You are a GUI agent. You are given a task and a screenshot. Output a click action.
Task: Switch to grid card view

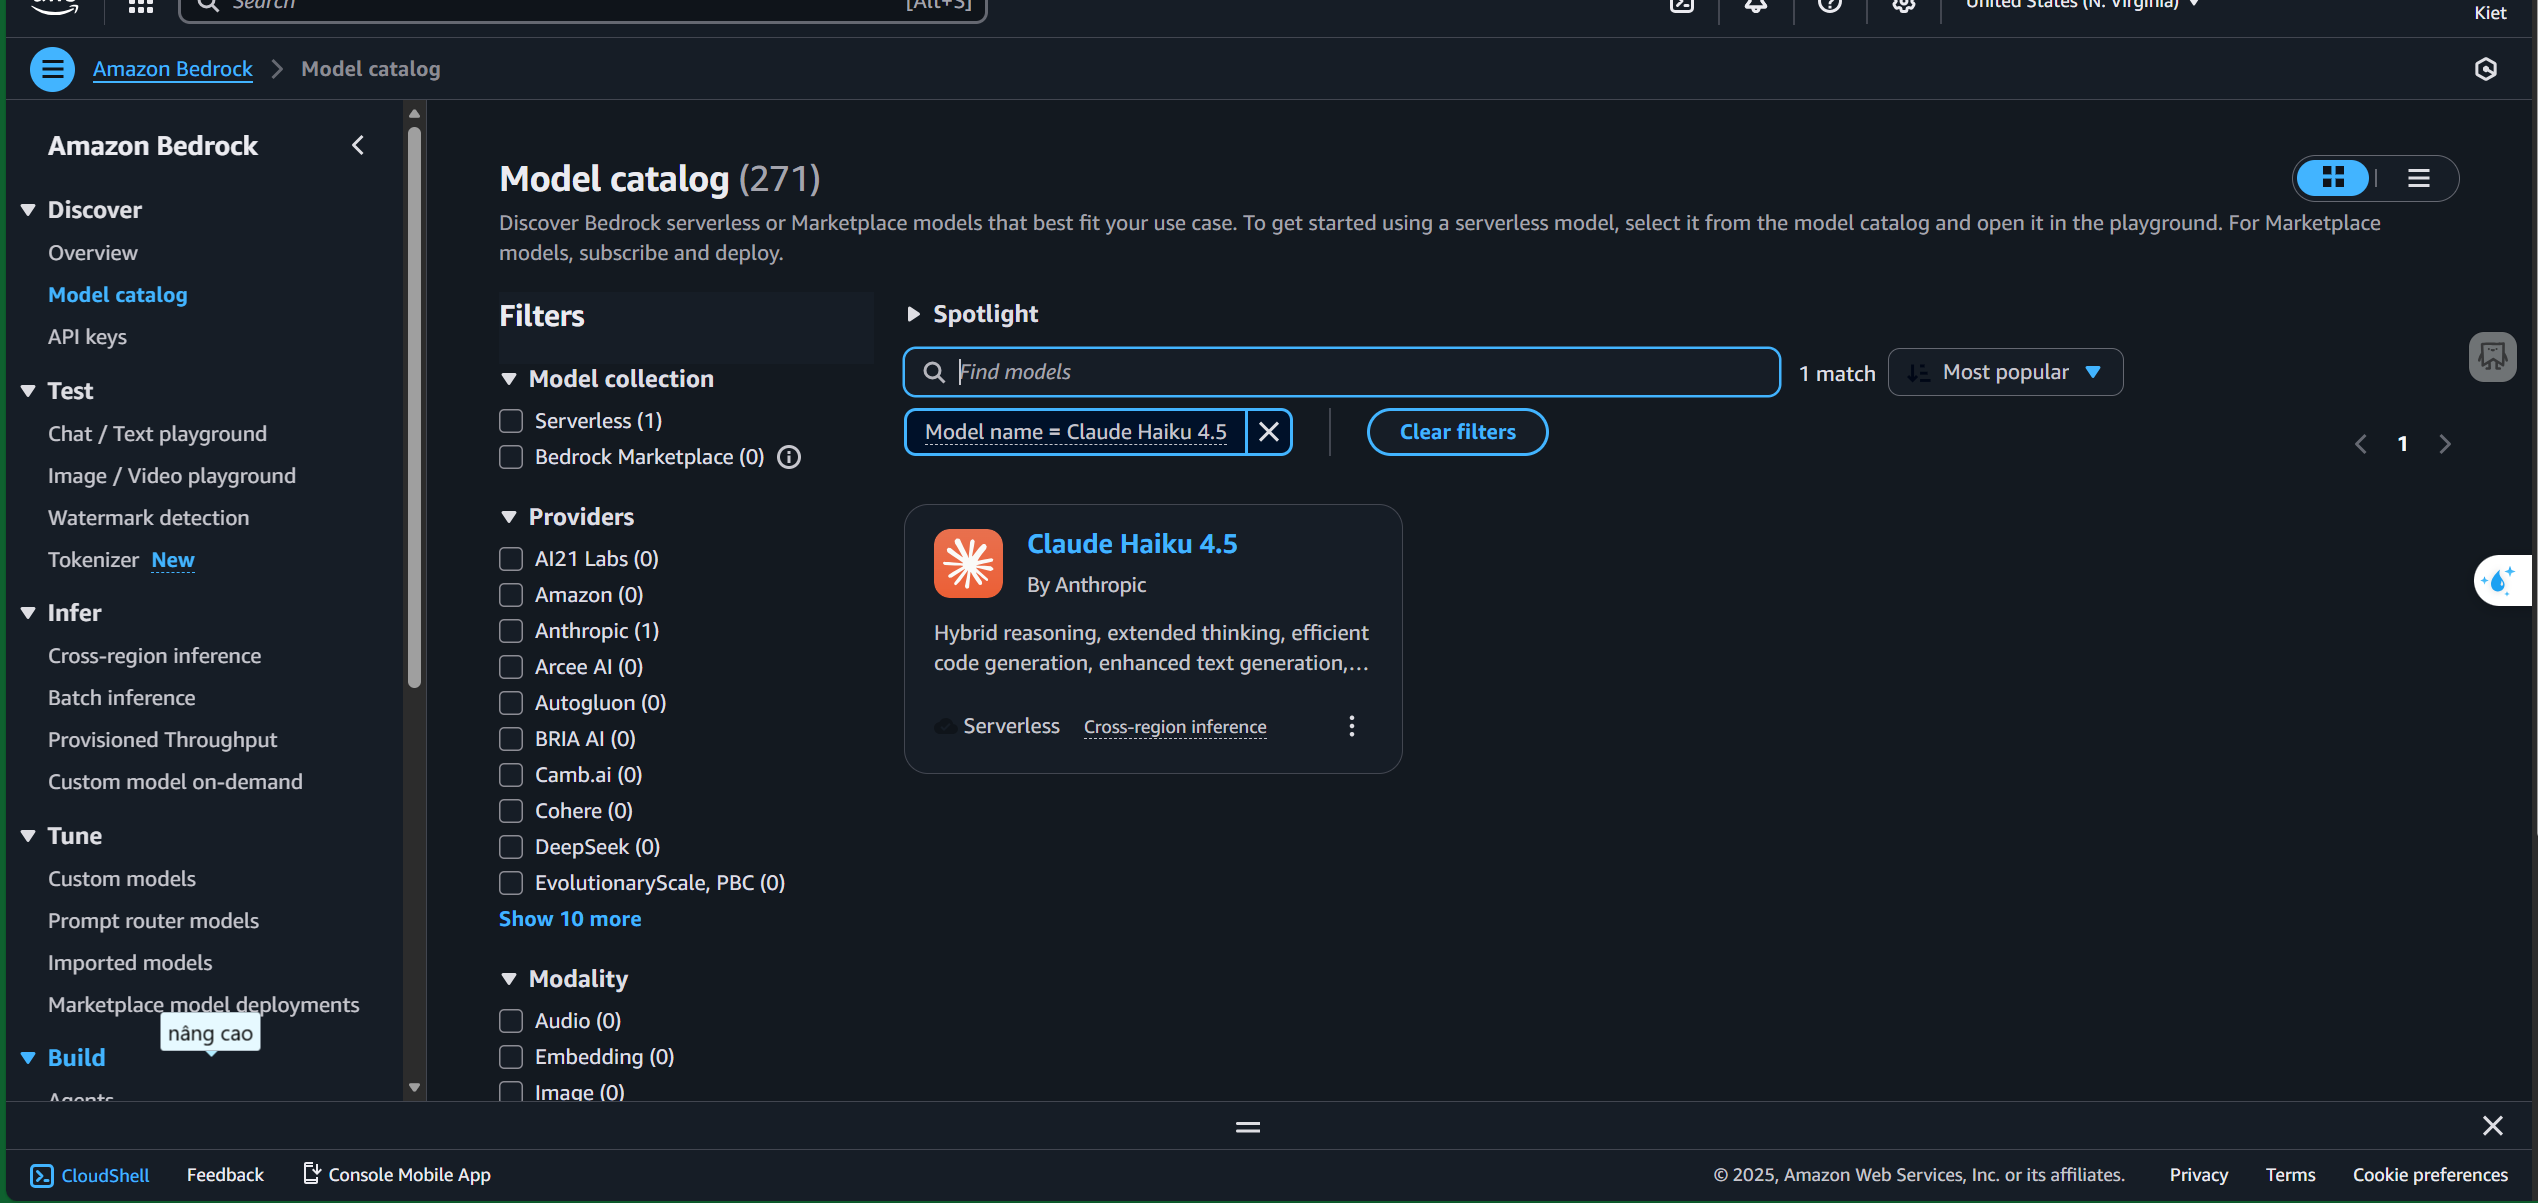2333,178
